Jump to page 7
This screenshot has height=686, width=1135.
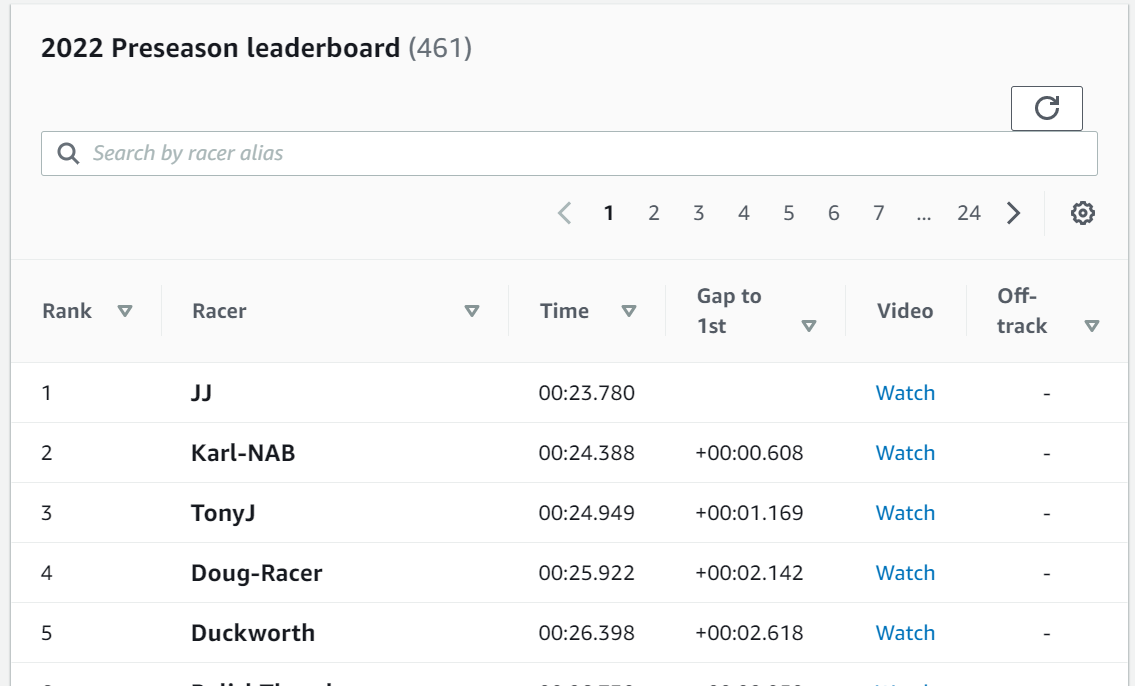point(878,213)
